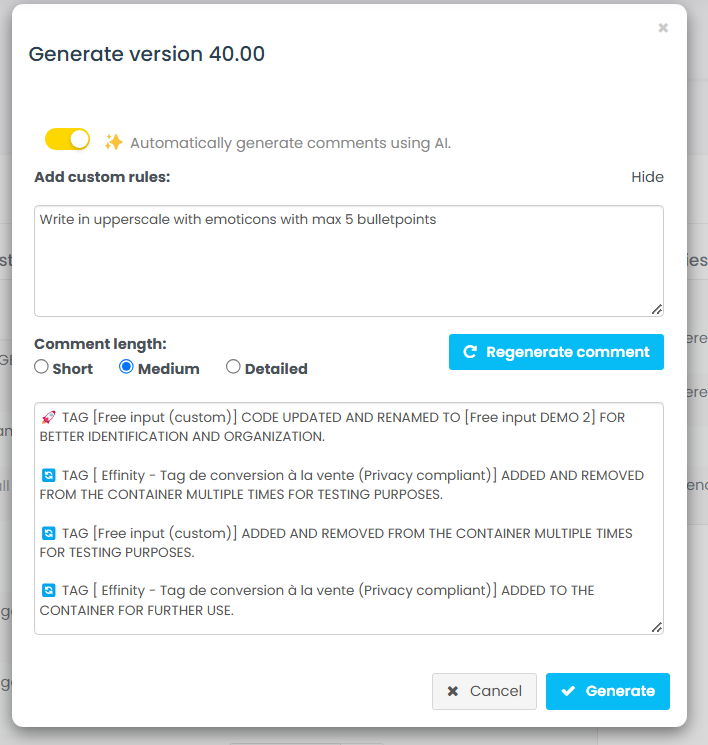Click the generated comment resize handle
708x745 pixels.
coord(656,627)
